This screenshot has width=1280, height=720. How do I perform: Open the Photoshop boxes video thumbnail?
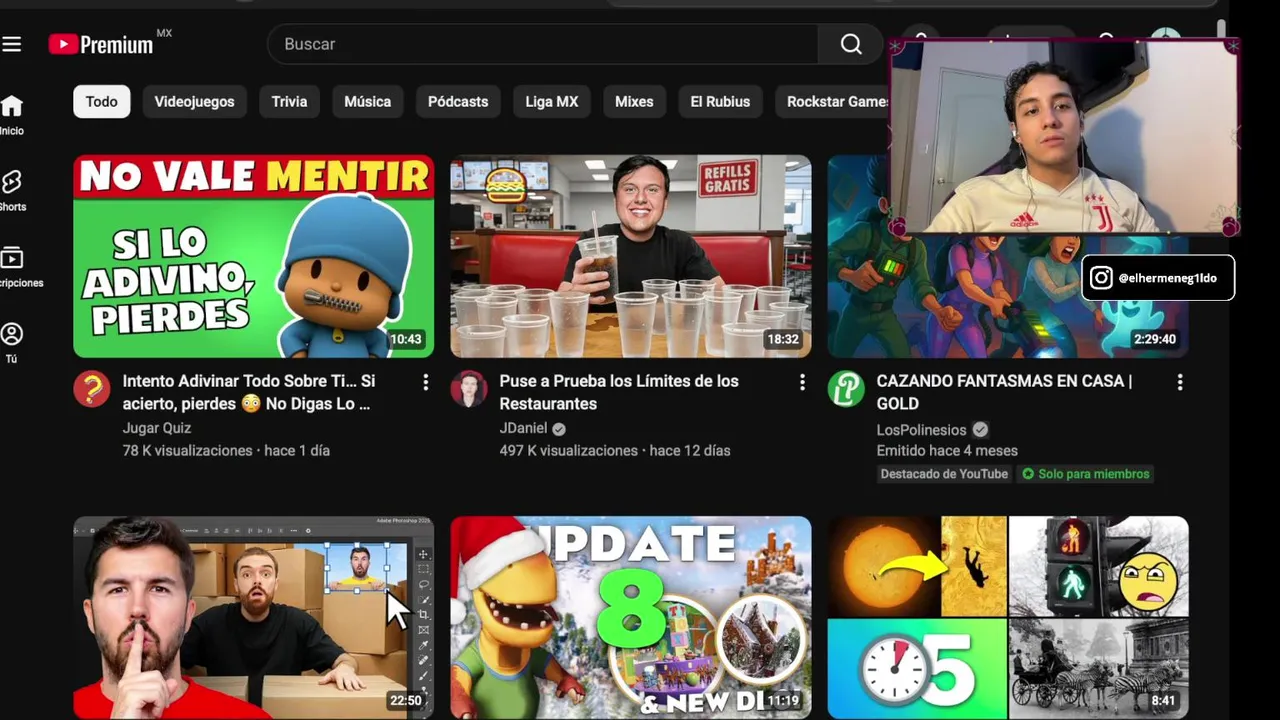(x=253, y=617)
